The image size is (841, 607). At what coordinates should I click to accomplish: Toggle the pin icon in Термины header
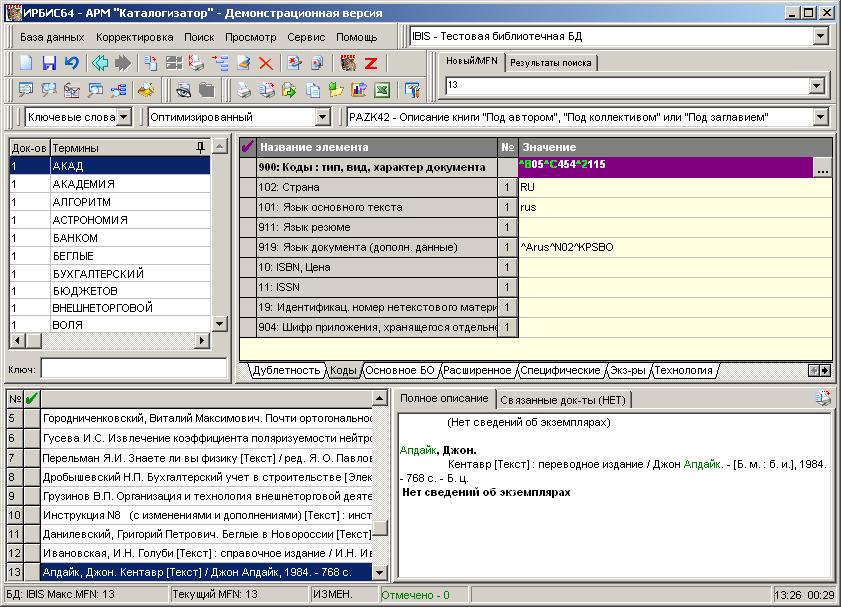[201, 147]
